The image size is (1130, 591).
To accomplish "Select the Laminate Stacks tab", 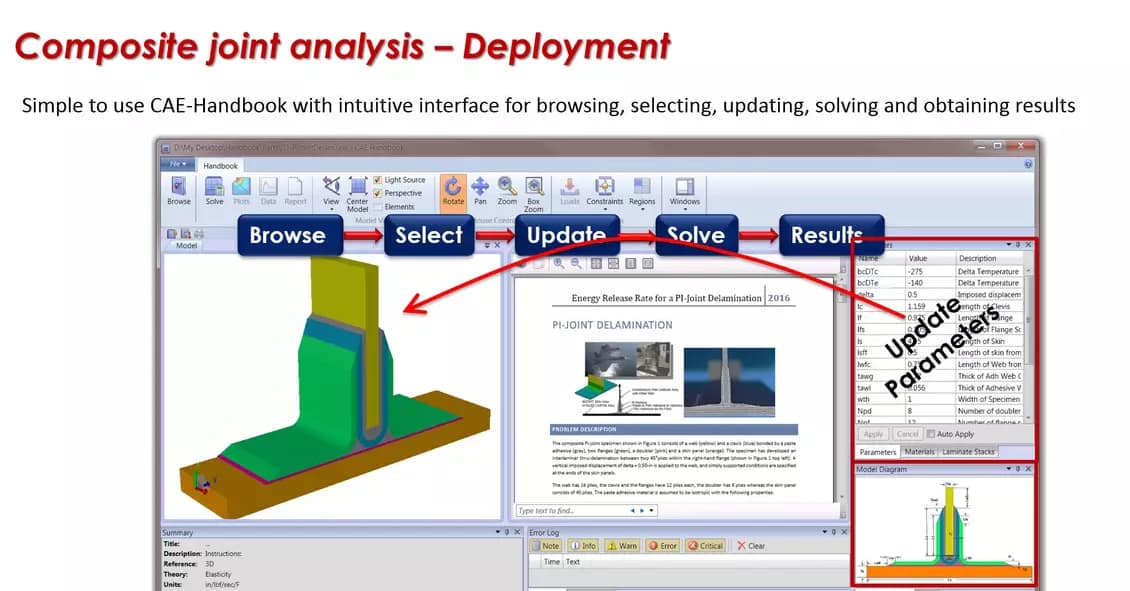I will click(969, 451).
